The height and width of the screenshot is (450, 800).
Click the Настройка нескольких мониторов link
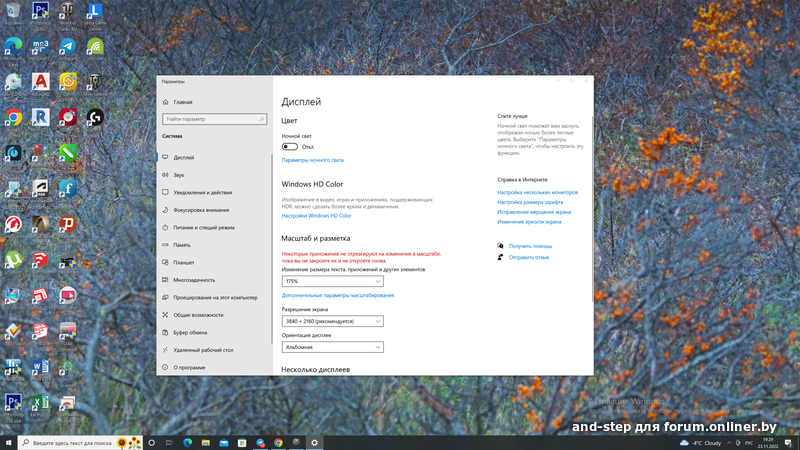(537, 192)
